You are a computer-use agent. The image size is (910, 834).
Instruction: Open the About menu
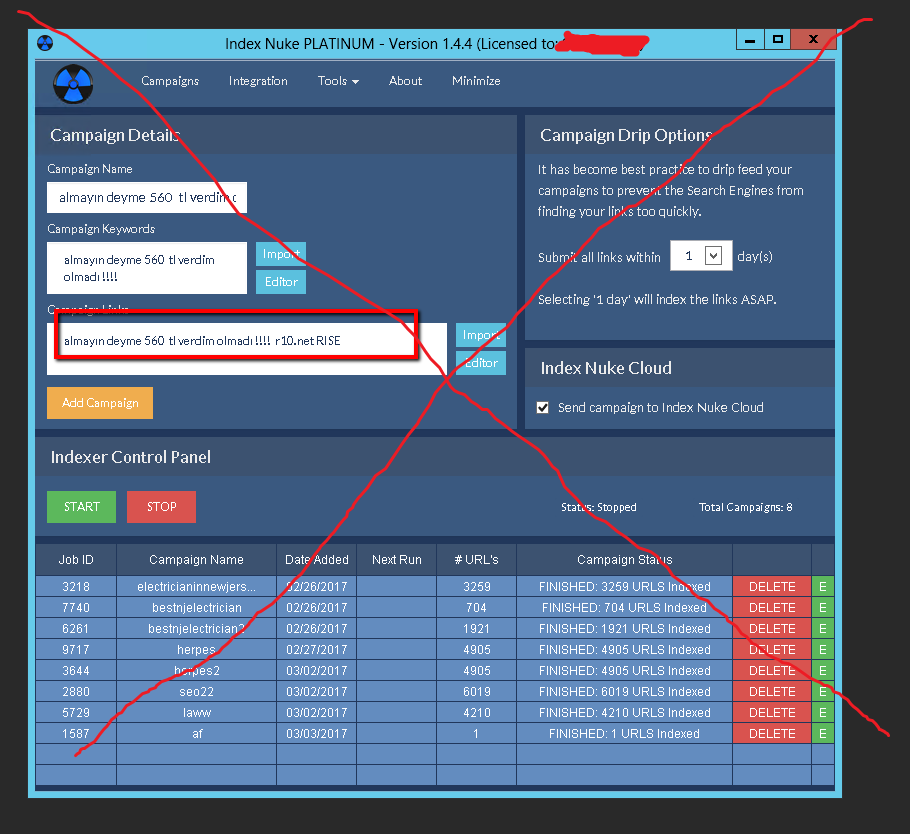click(x=405, y=81)
